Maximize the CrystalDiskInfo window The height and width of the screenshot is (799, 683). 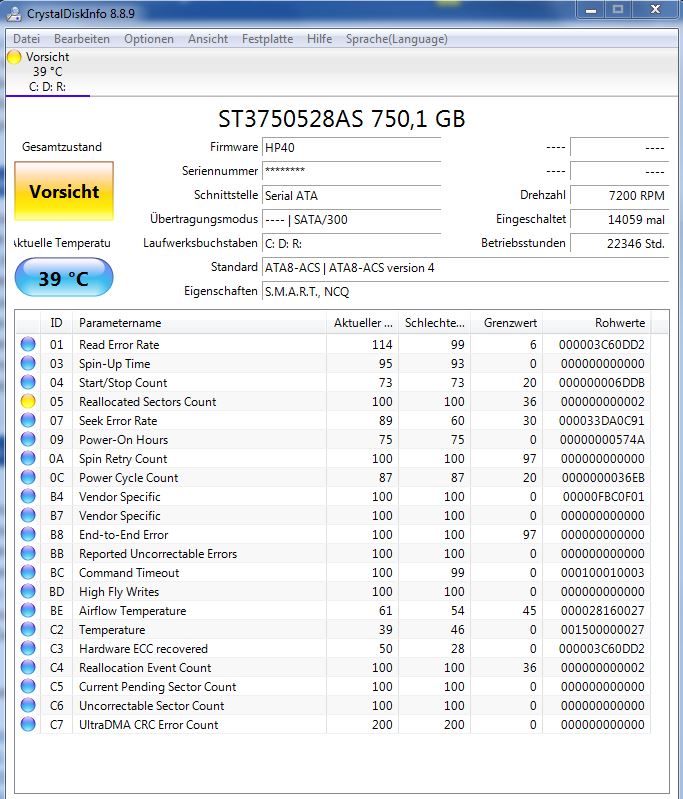coord(618,10)
